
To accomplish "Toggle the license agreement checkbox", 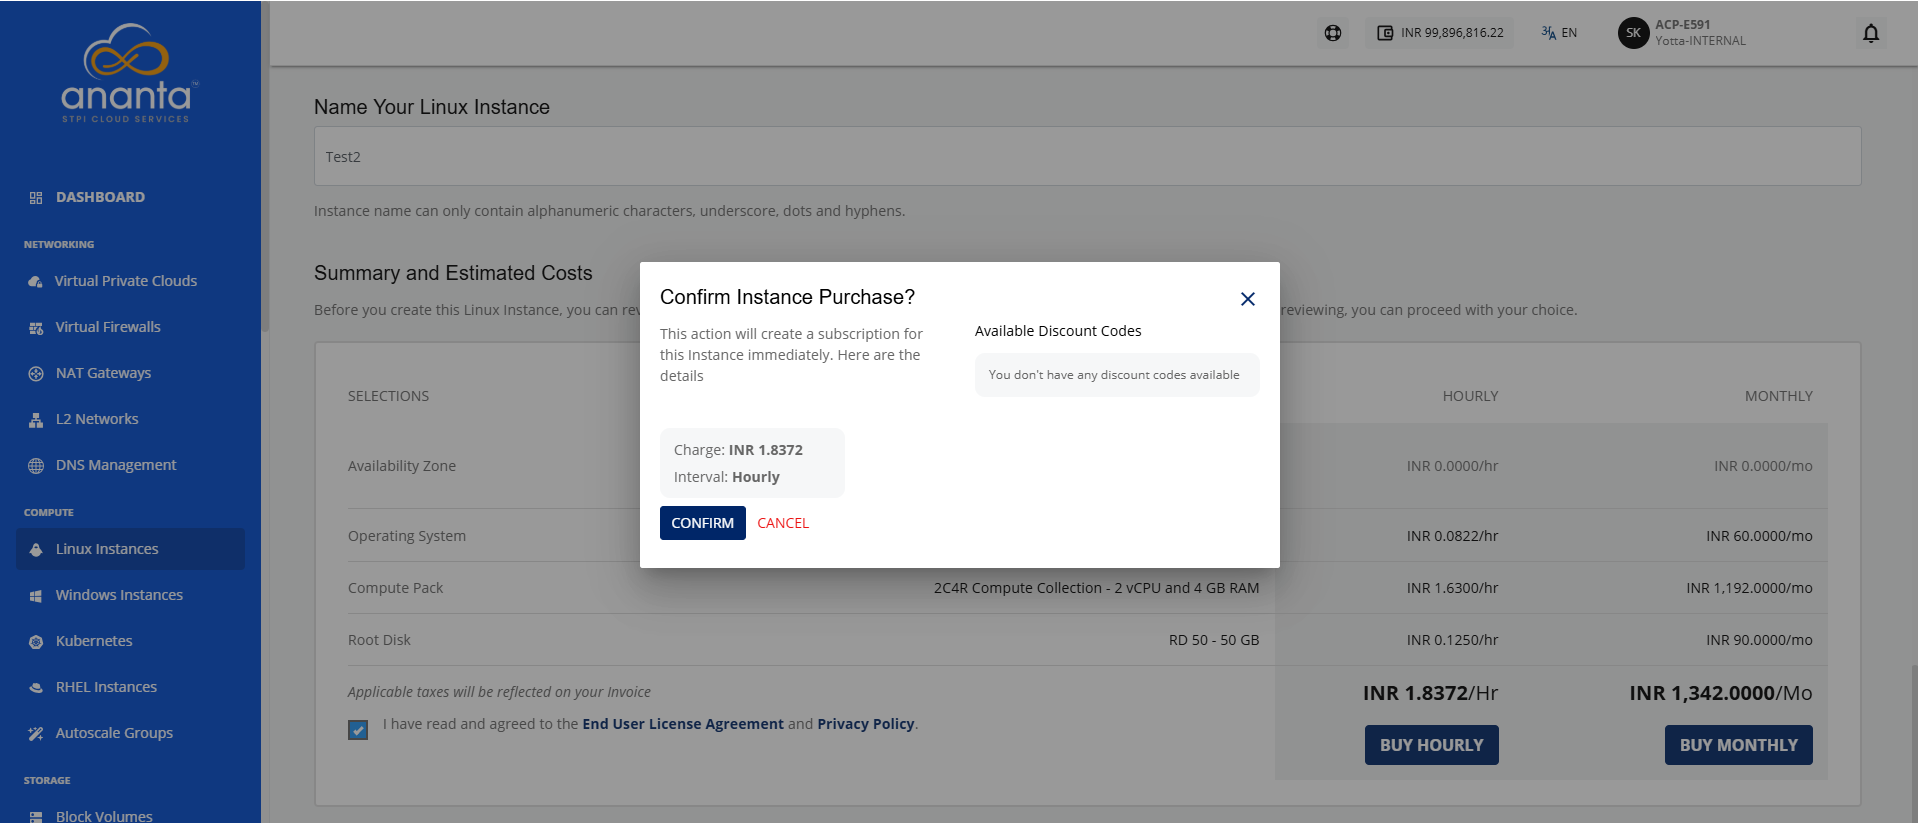I will pos(358,730).
